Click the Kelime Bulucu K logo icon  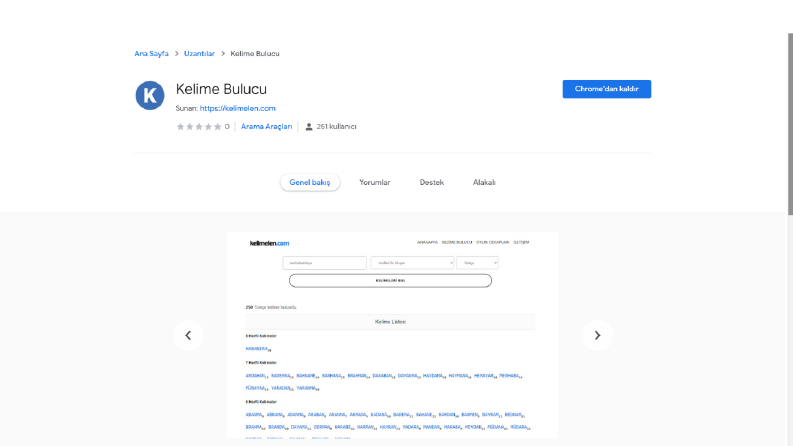(x=150, y=96)
